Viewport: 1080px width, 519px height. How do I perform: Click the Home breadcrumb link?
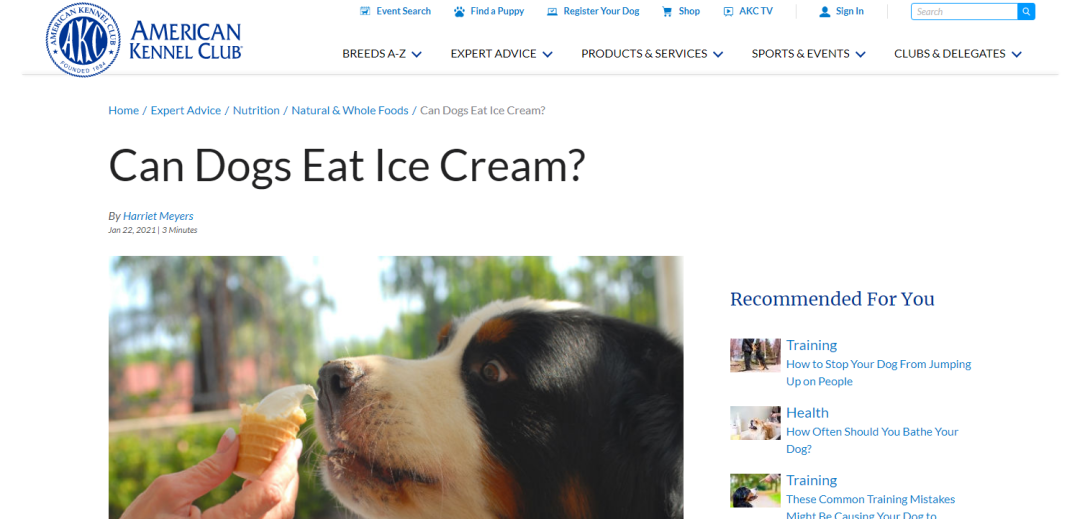point(123,110)
